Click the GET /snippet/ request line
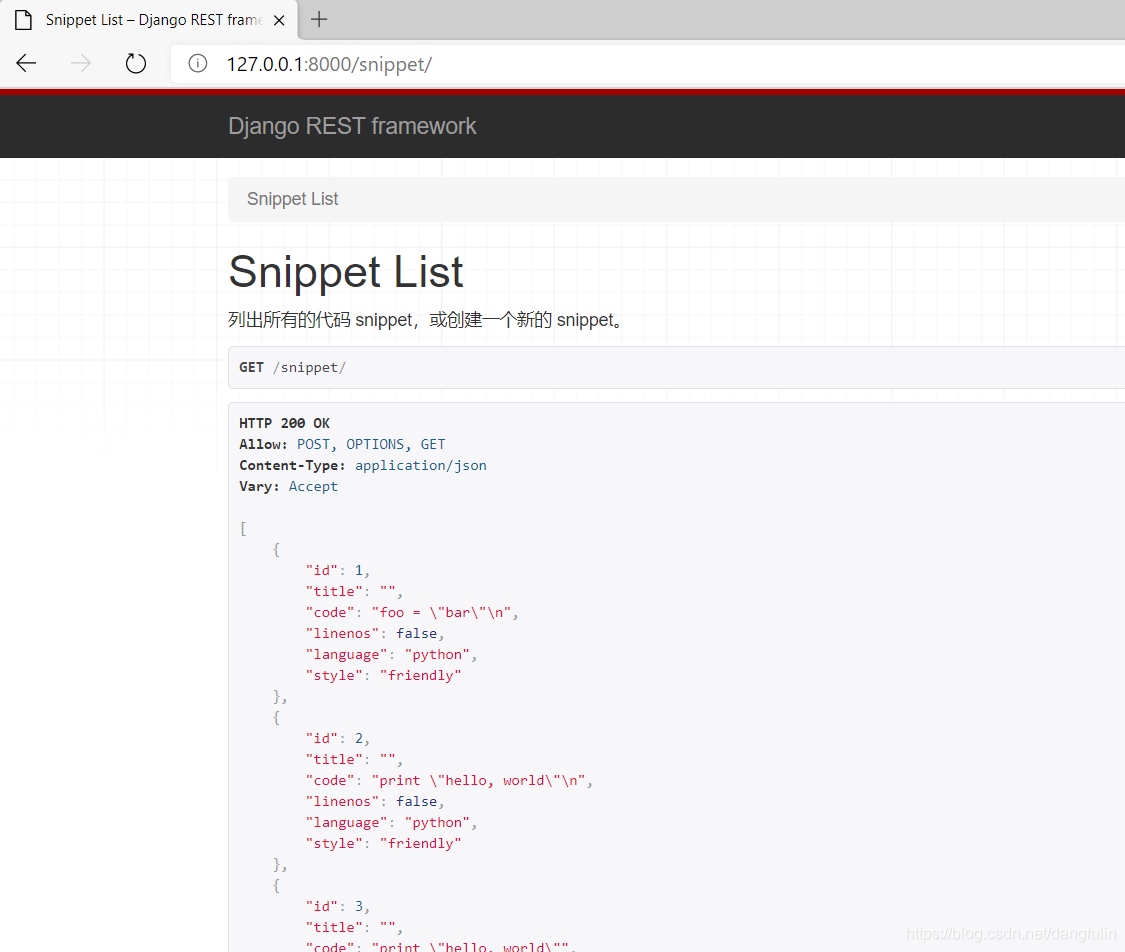 (292, 367)
